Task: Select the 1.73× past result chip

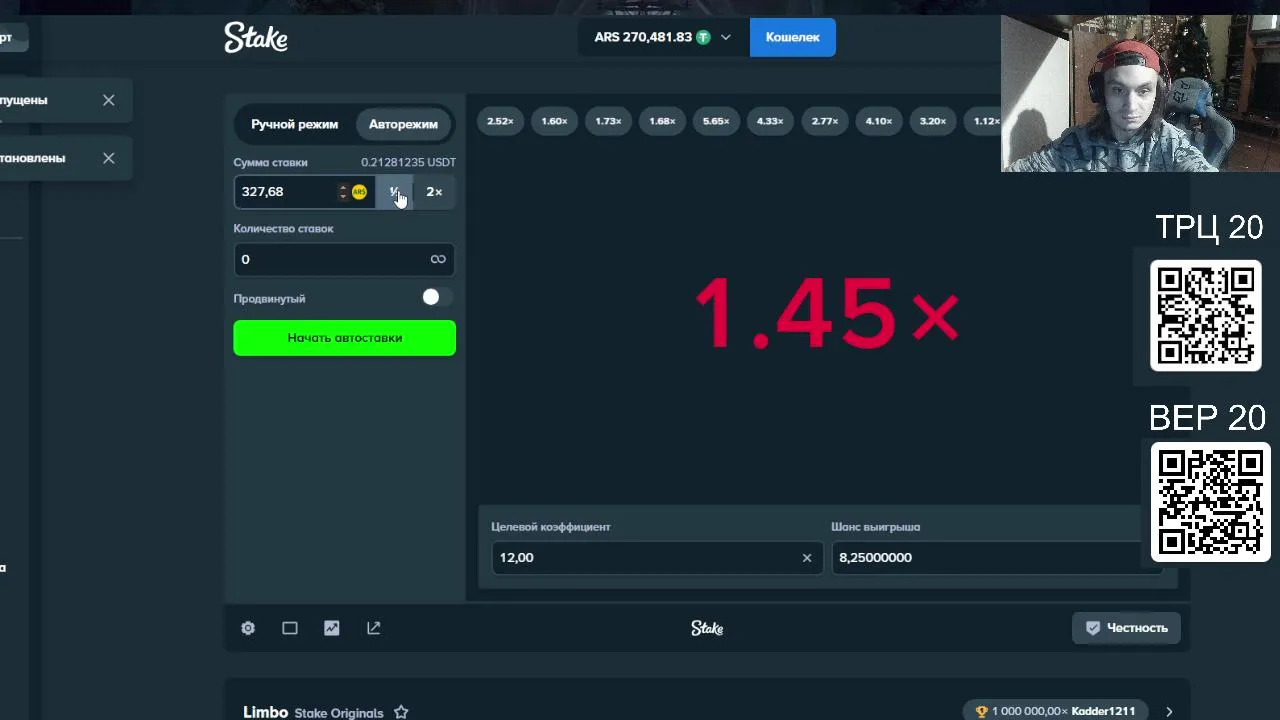Action: (x=608, y=121)
